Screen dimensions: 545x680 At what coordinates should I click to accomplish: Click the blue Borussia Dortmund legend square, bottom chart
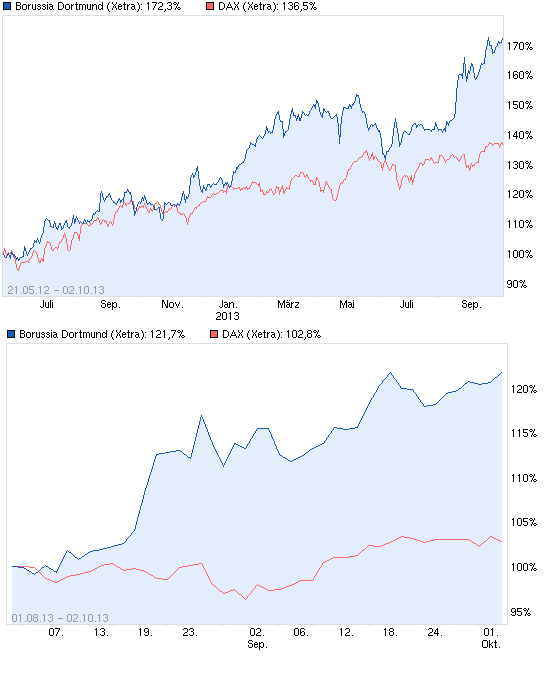tap(11, 334)
